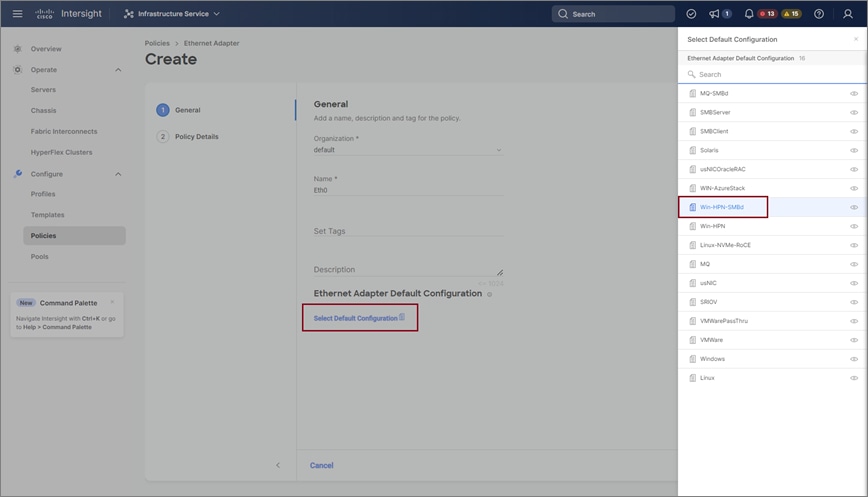Click the Linux-NVMe-RoCE document icon
This screenshot has height=497, width=868.
pyautogui.click(x=692, y=245)
